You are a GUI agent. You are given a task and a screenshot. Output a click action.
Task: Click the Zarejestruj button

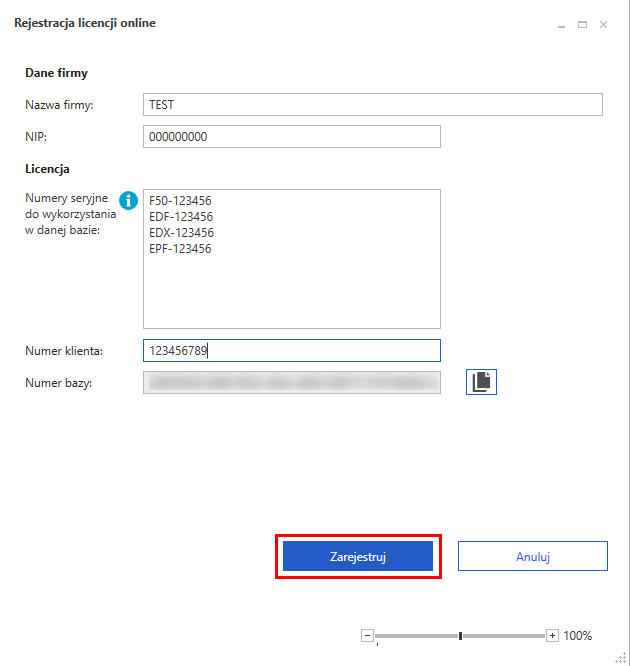[x=358, y=556]
